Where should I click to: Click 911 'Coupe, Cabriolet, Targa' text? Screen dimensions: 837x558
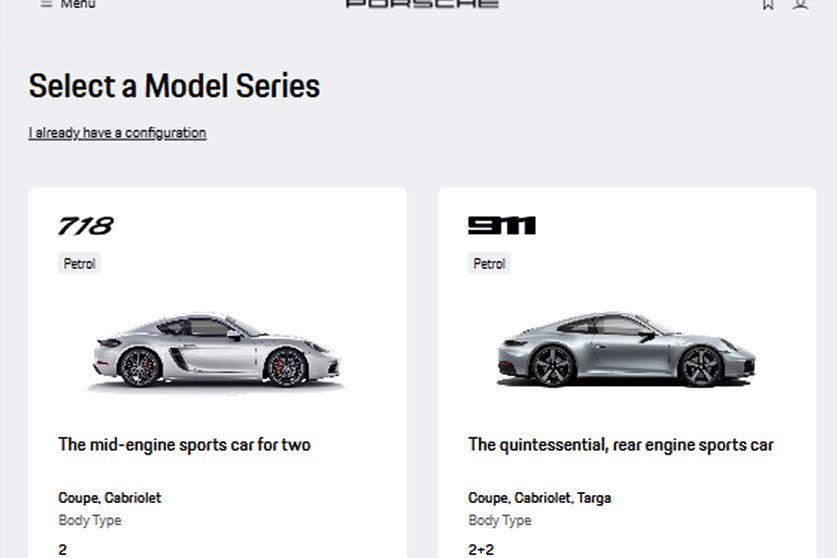(x=540, y=498)
